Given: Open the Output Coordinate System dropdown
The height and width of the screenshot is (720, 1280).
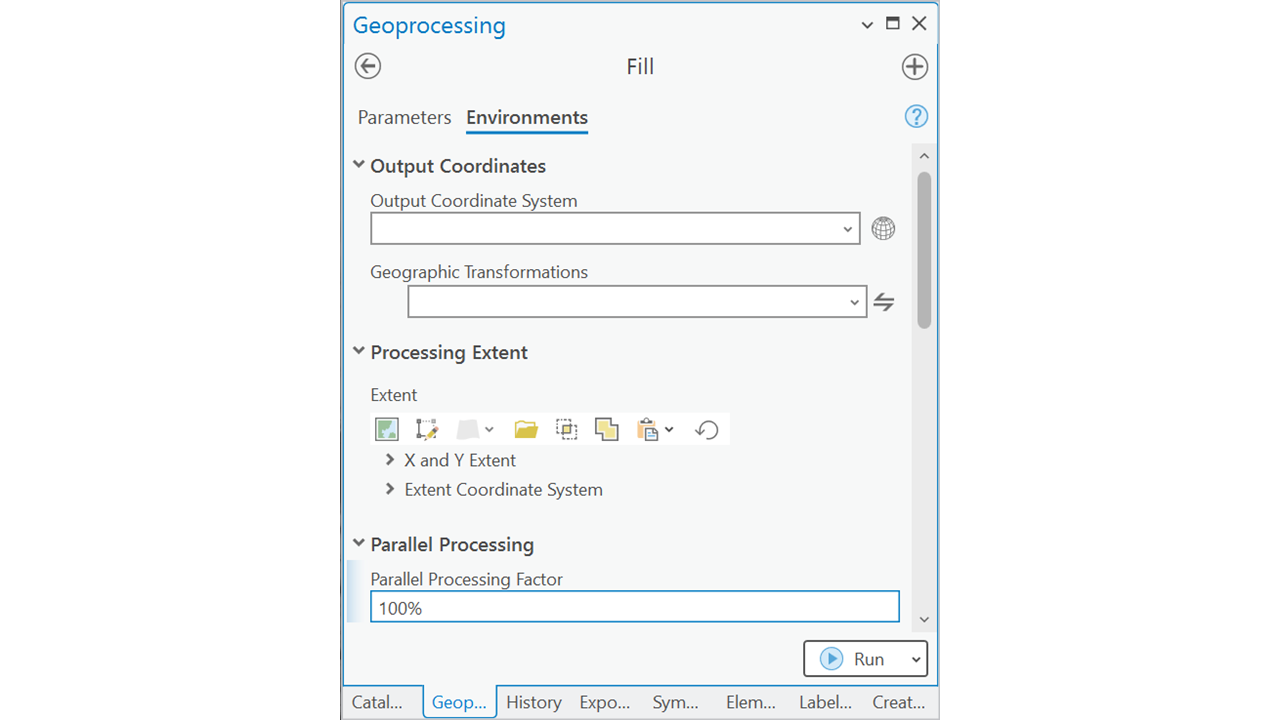Looking at the screenshot, I should [848, 229].
